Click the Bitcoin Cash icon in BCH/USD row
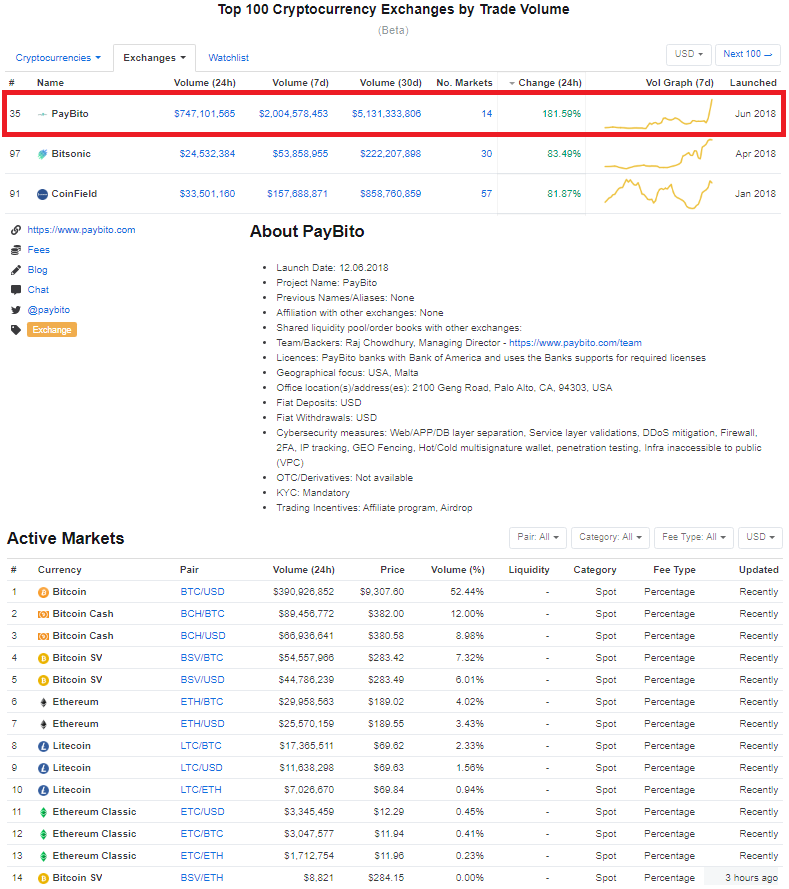This screenshot has height=889, width=789. (x=43, y=636)
